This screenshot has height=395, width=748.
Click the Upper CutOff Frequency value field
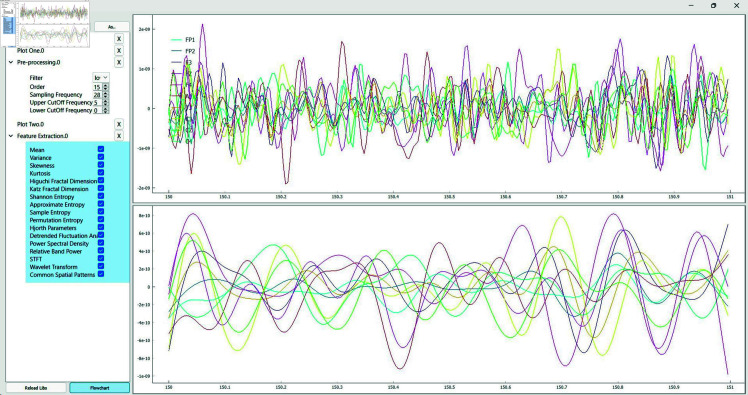(x=97, y=103)
